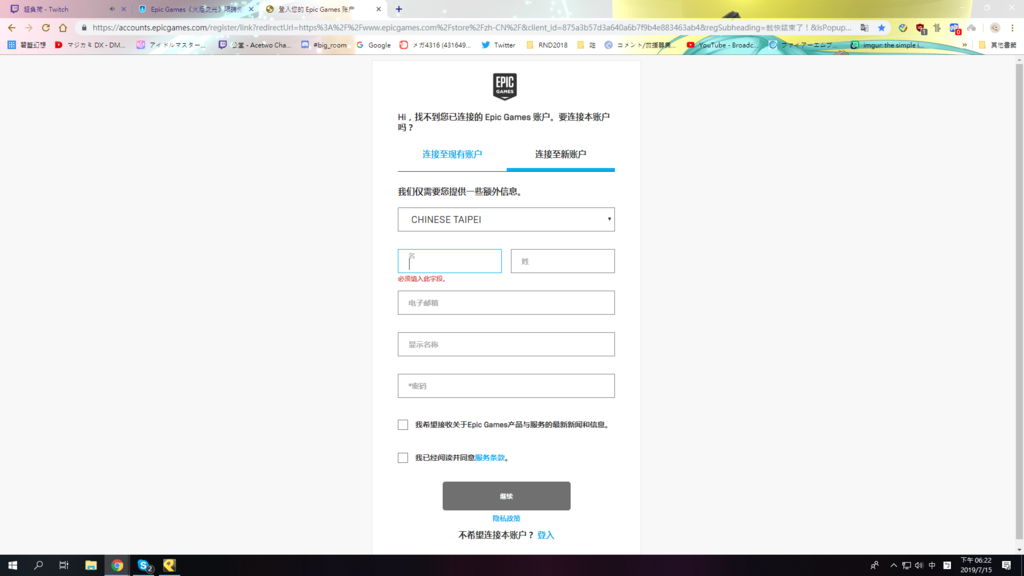Select the 连接至新账户 tab
Image resolution: width=1024 pixels, height=576 pixels.
pyautogui.click(x=560, y=154)
